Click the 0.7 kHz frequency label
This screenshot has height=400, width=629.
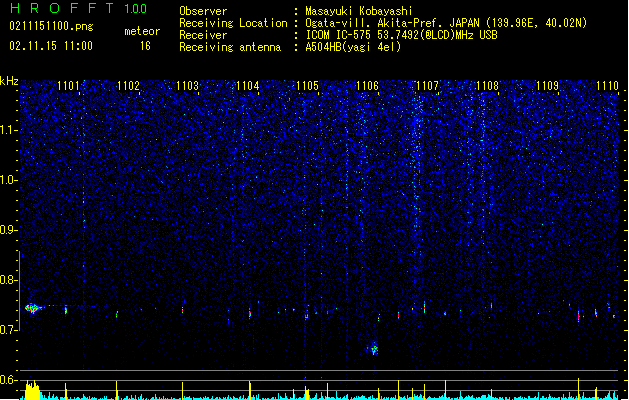[x=8, y=330]
